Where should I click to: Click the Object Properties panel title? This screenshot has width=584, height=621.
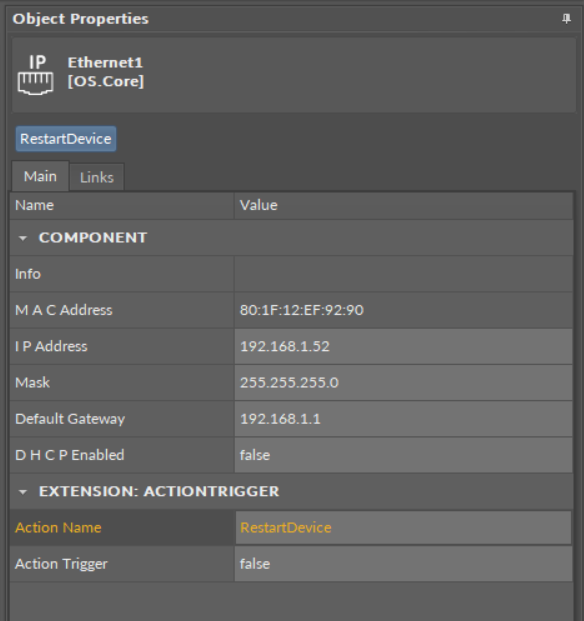(x=81, y=19)
